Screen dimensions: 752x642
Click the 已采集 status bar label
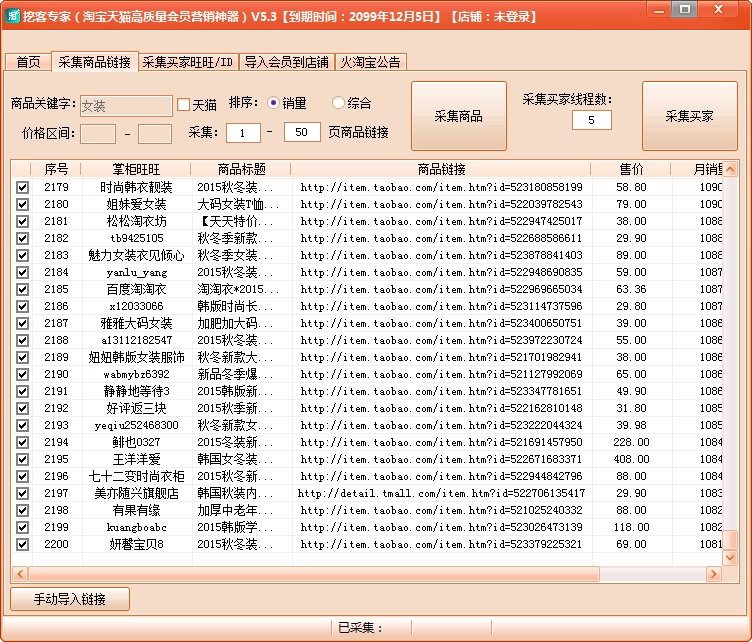(360, 628)
